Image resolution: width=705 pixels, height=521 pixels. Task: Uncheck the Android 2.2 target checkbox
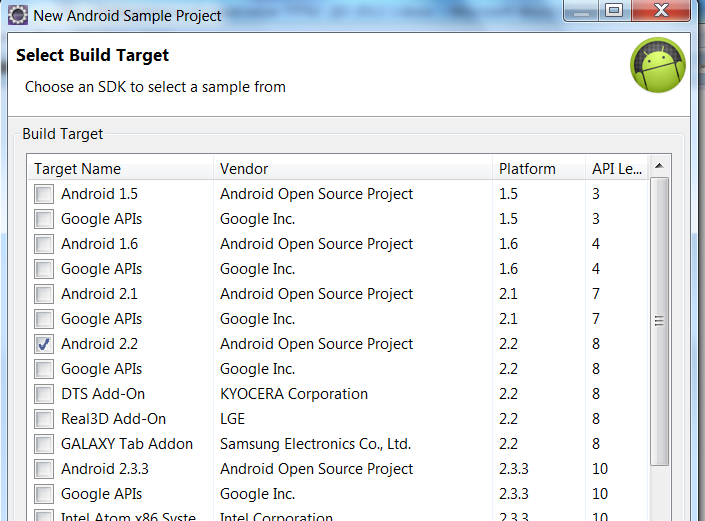coord(44,344)
